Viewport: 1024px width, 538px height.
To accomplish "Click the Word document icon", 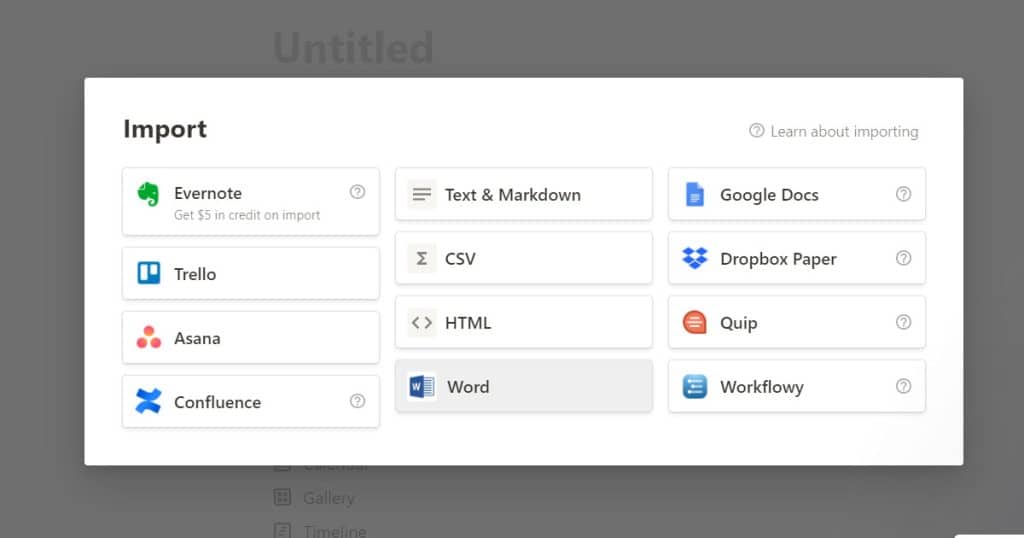I will click(422, 386).
